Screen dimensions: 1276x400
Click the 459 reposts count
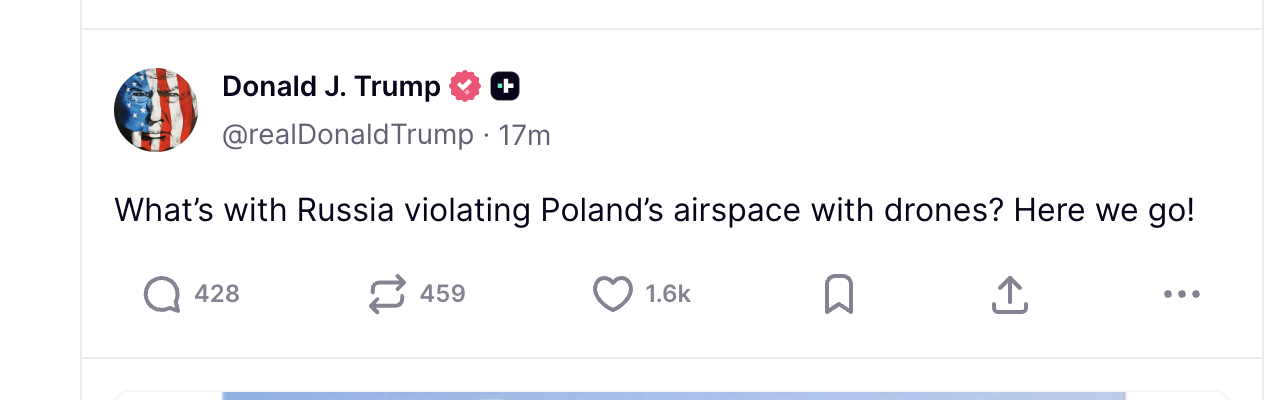pyautogui.click(x=442, y=294)
